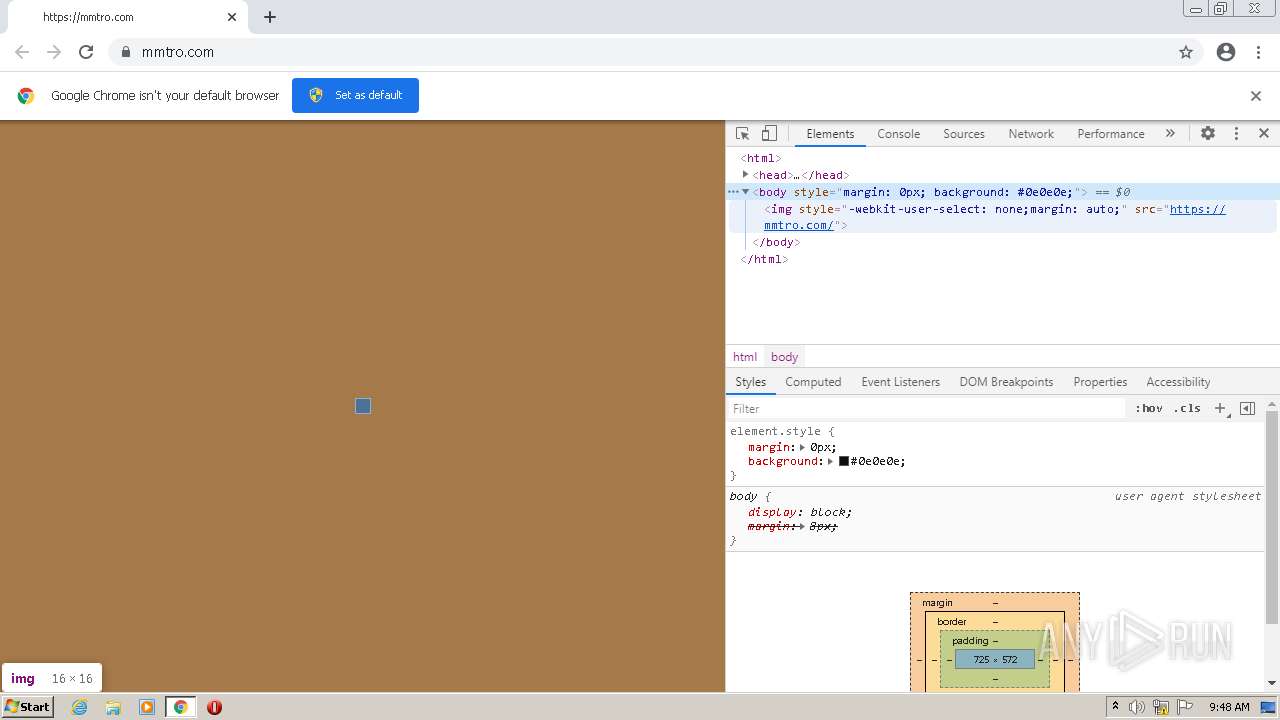
Task: Toggle the .cls classes button
Action: (x=1187, y=409)
